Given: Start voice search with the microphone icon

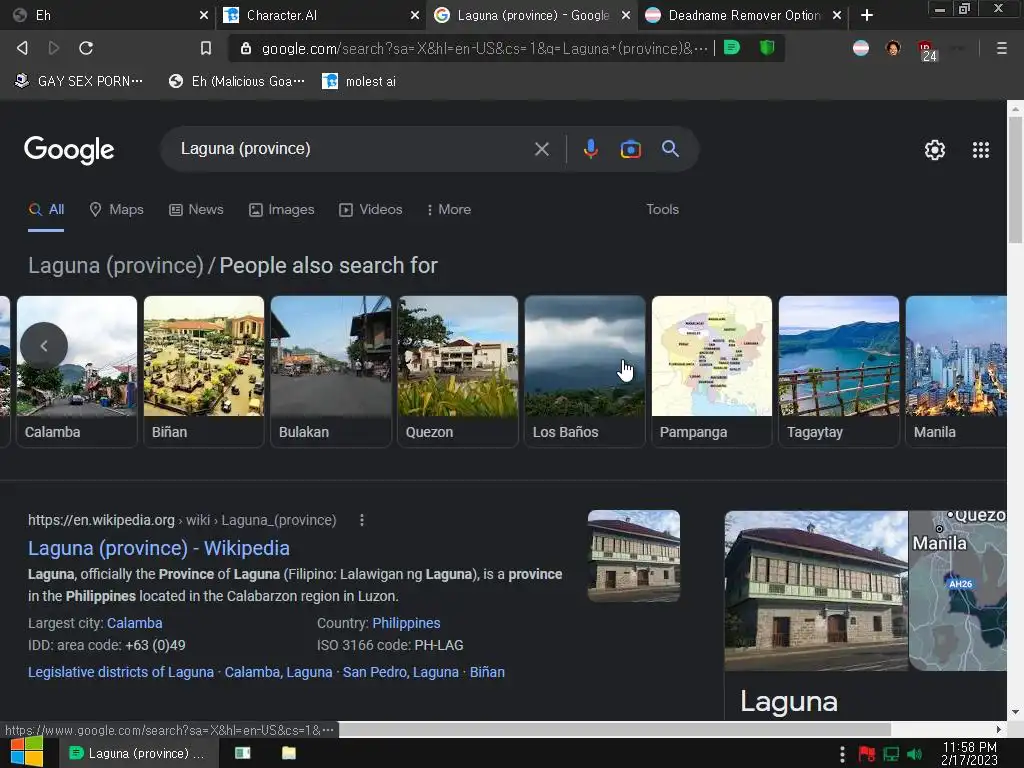Looking at the screenshot, I should [x=590, y=149].
